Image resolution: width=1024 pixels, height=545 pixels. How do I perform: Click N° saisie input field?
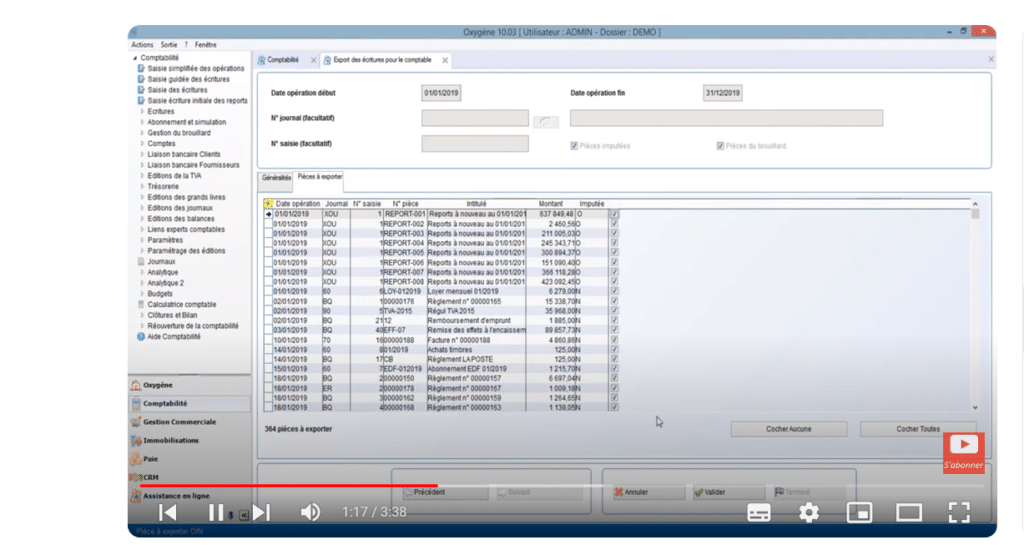pyautogui.click(x=475, y=144)
